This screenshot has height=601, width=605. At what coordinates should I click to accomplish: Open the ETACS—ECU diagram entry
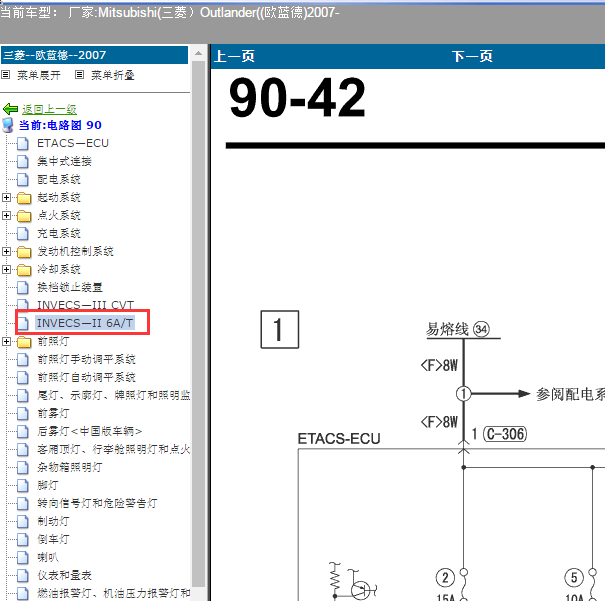(x=73, y=143)
